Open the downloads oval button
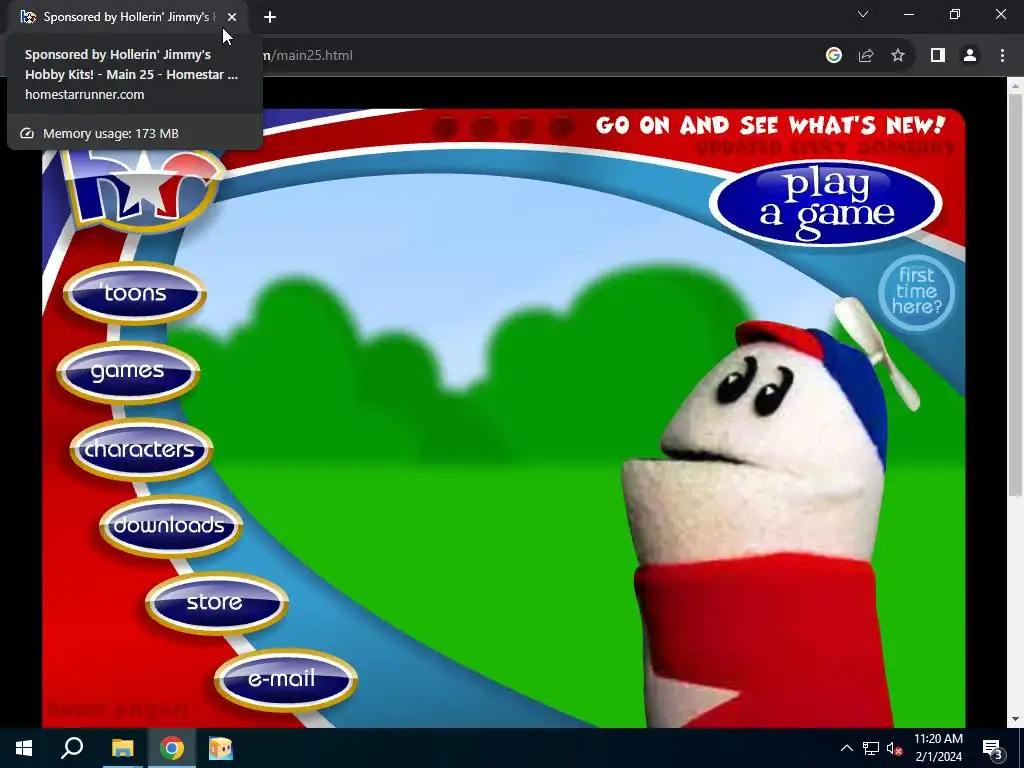1024x768 pixels. click(170, 526)
